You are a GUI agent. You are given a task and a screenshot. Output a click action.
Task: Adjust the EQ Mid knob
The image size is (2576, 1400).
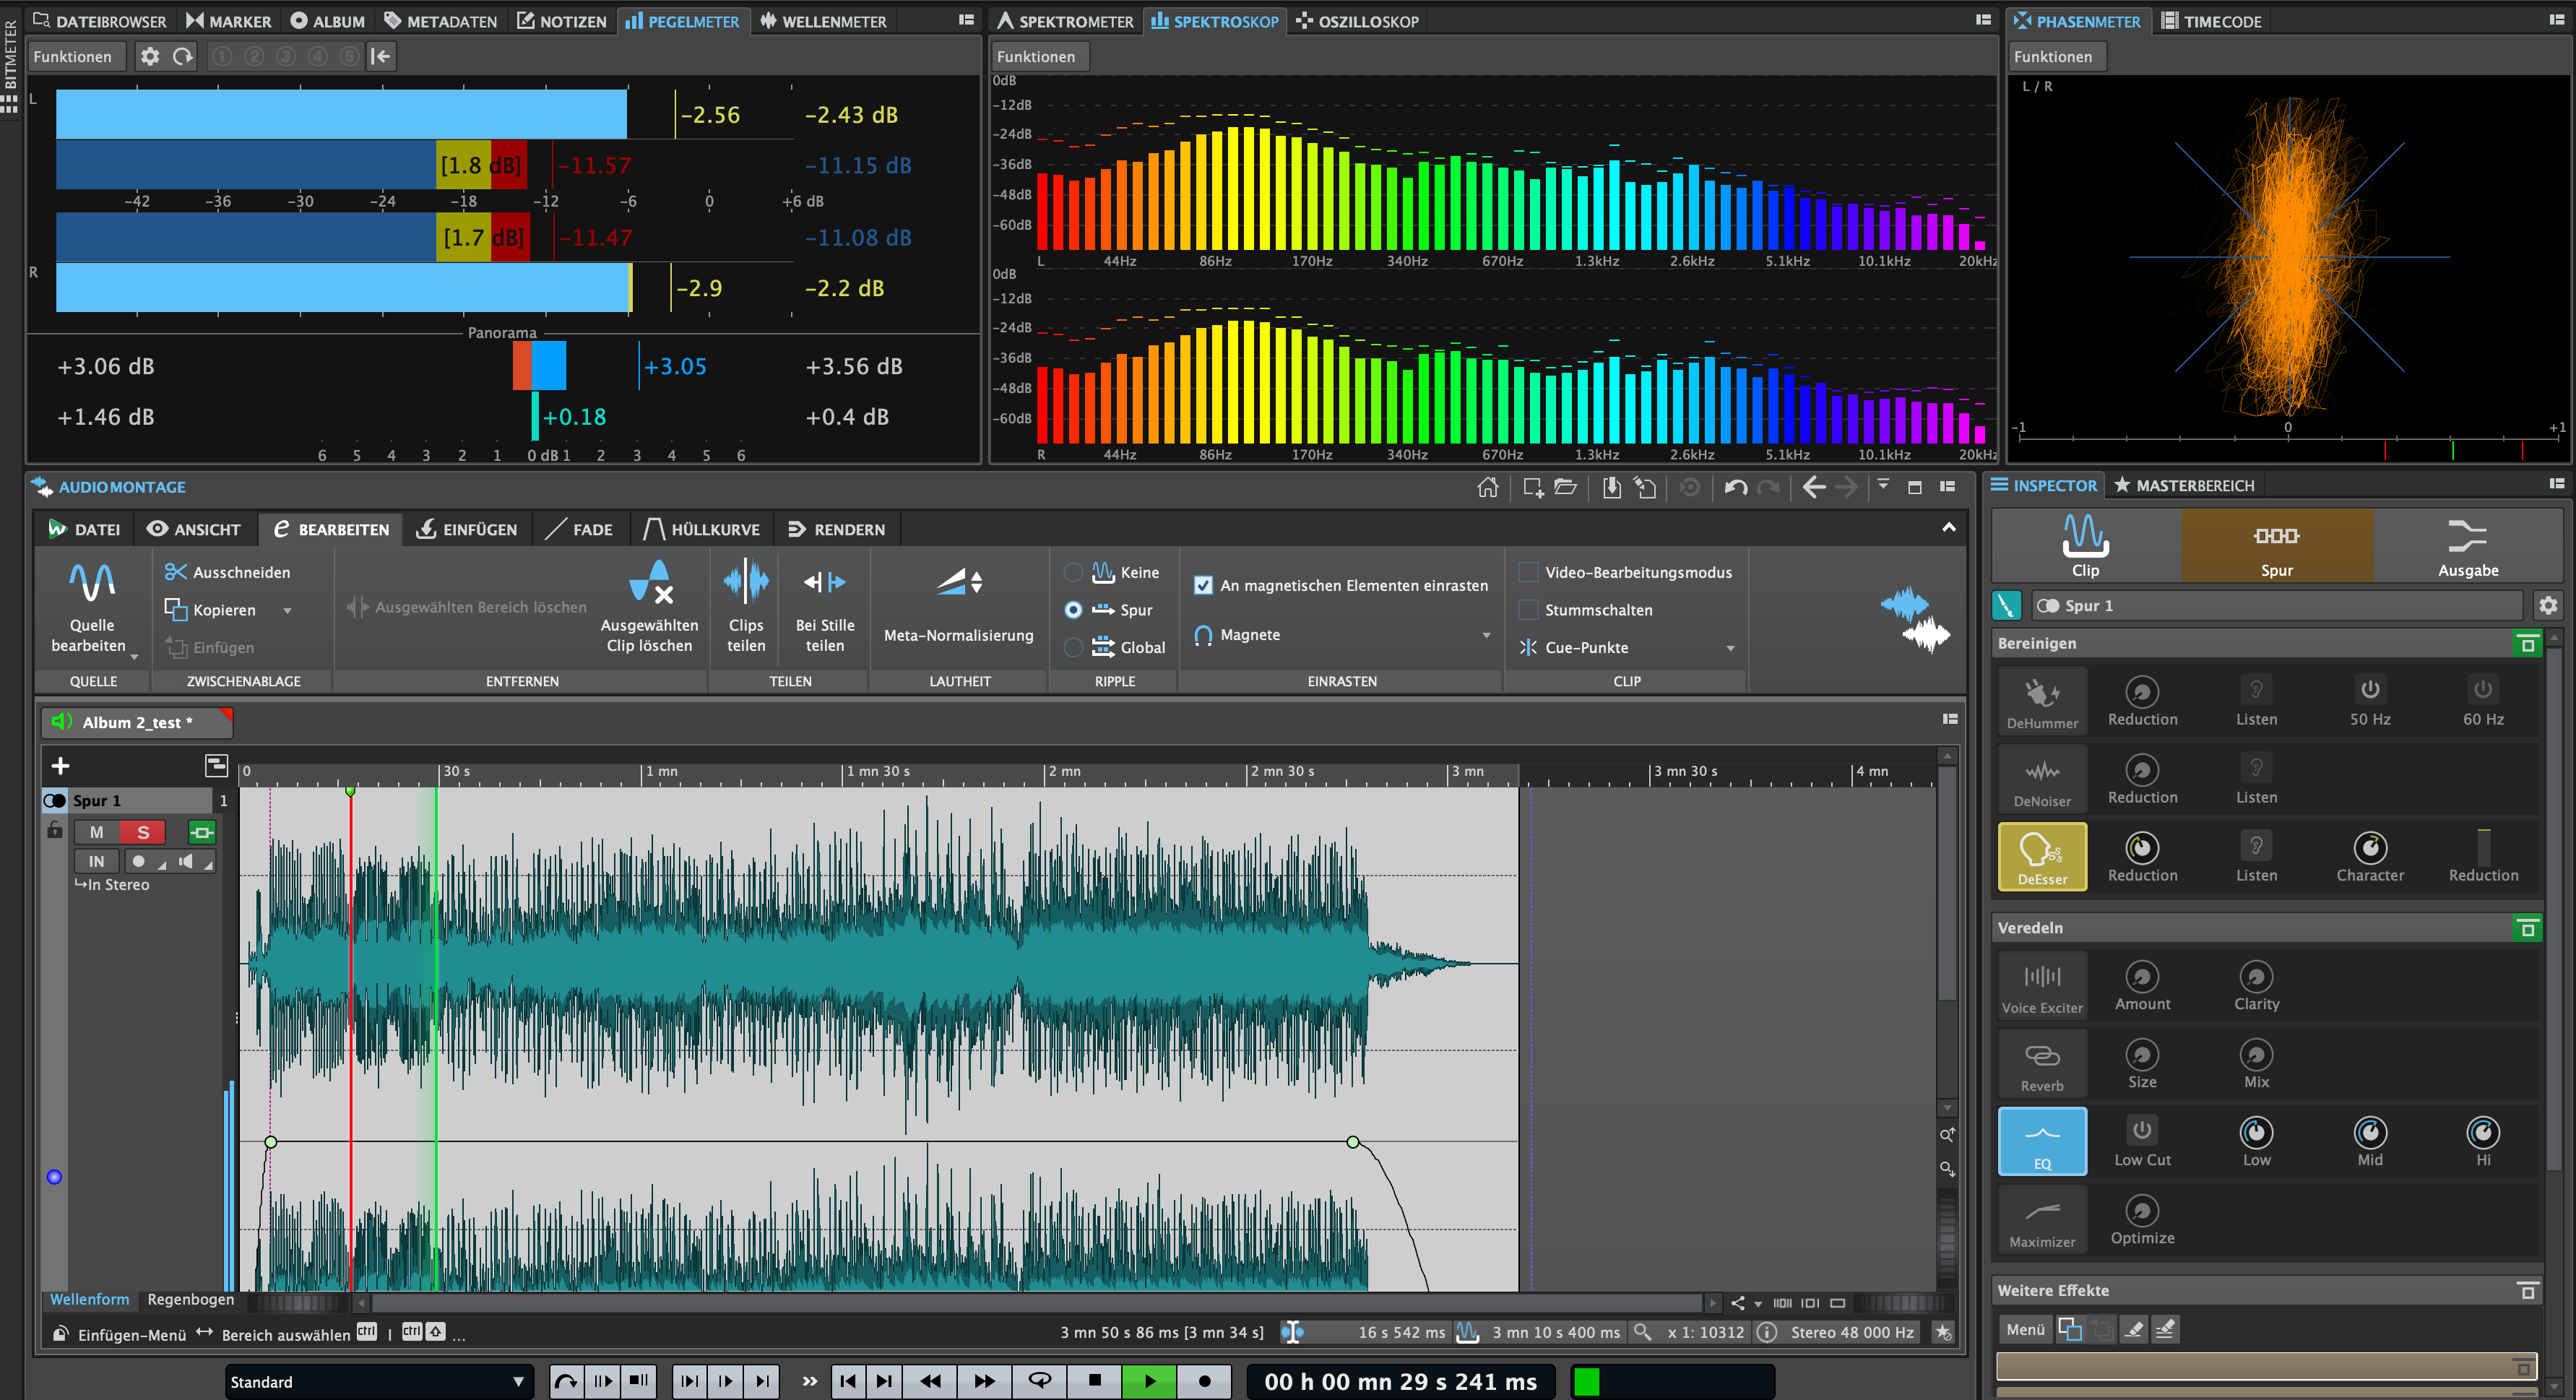[2369, 1133]
